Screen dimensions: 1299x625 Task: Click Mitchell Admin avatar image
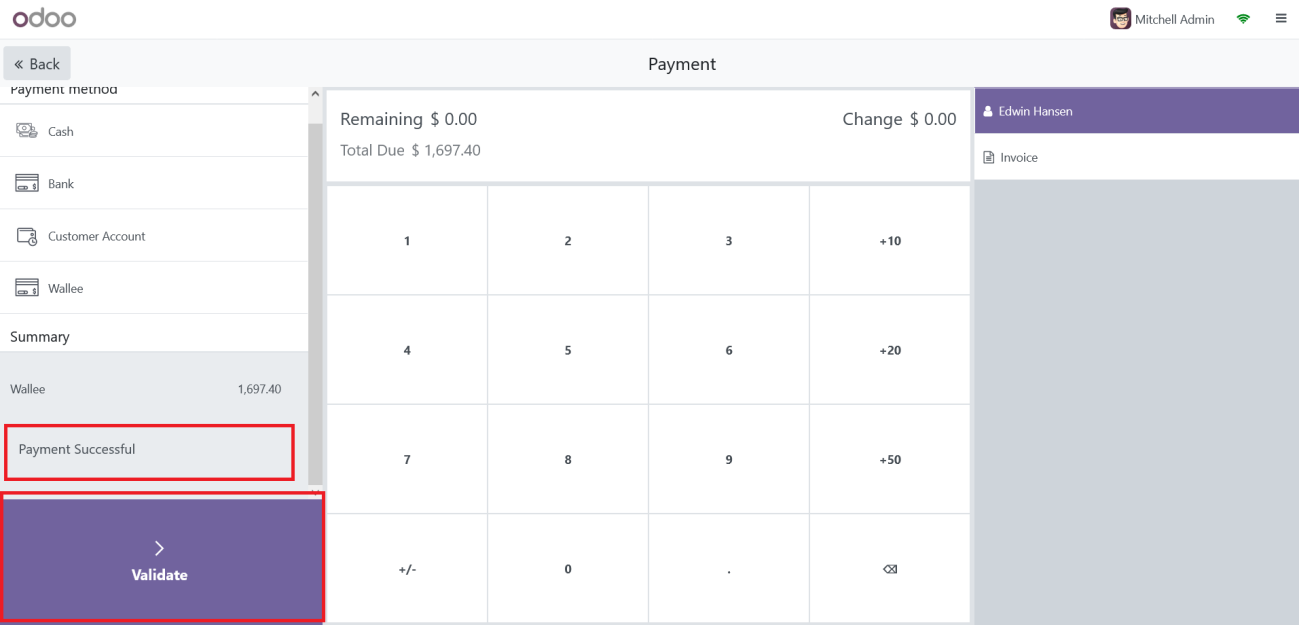point(1120,19)
